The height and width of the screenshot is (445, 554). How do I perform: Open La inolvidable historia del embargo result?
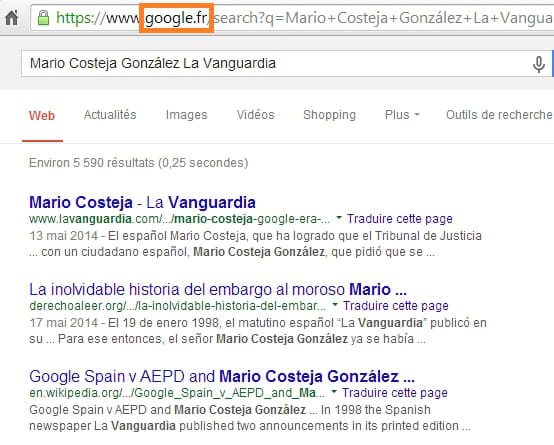click(x=218, y=289)
